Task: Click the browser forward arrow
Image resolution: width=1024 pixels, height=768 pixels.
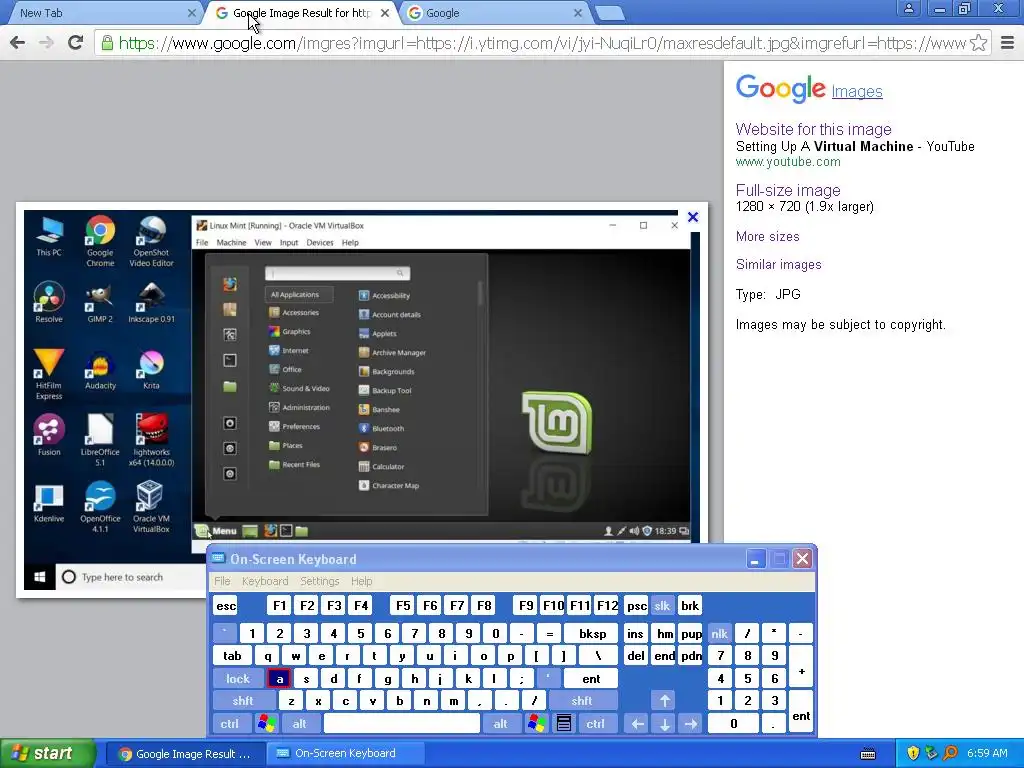Action: pyautogui.click(x=46, y=43)
